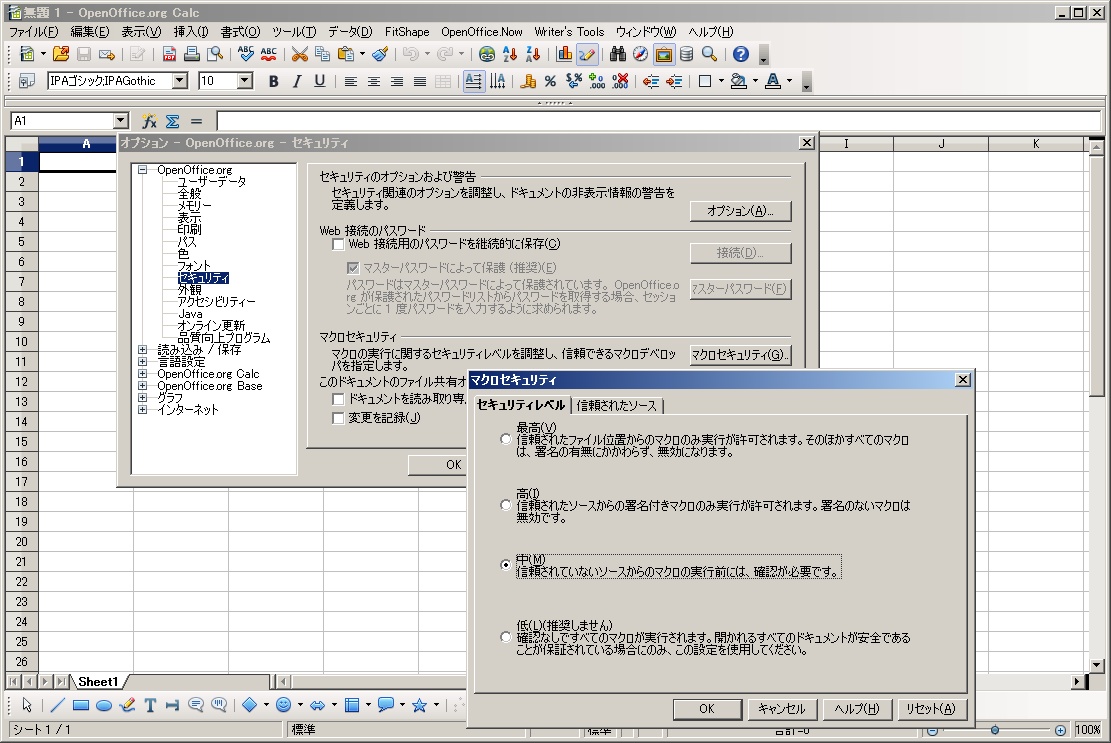Open Find & Replace binoculars icon
This screenshot has height=743, width=1111.
pyautogui.click(x=618, y=54)
